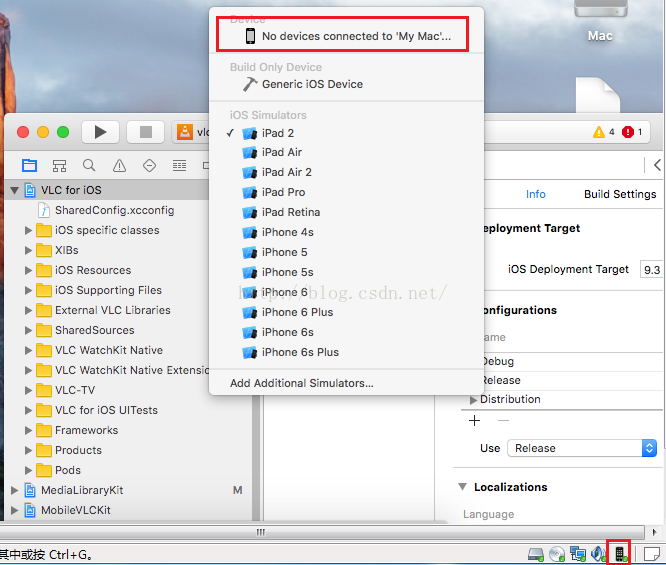Select the Release configuration row
Image resolution: width=666 pixels, height=565 pixels.
point(571,381)
